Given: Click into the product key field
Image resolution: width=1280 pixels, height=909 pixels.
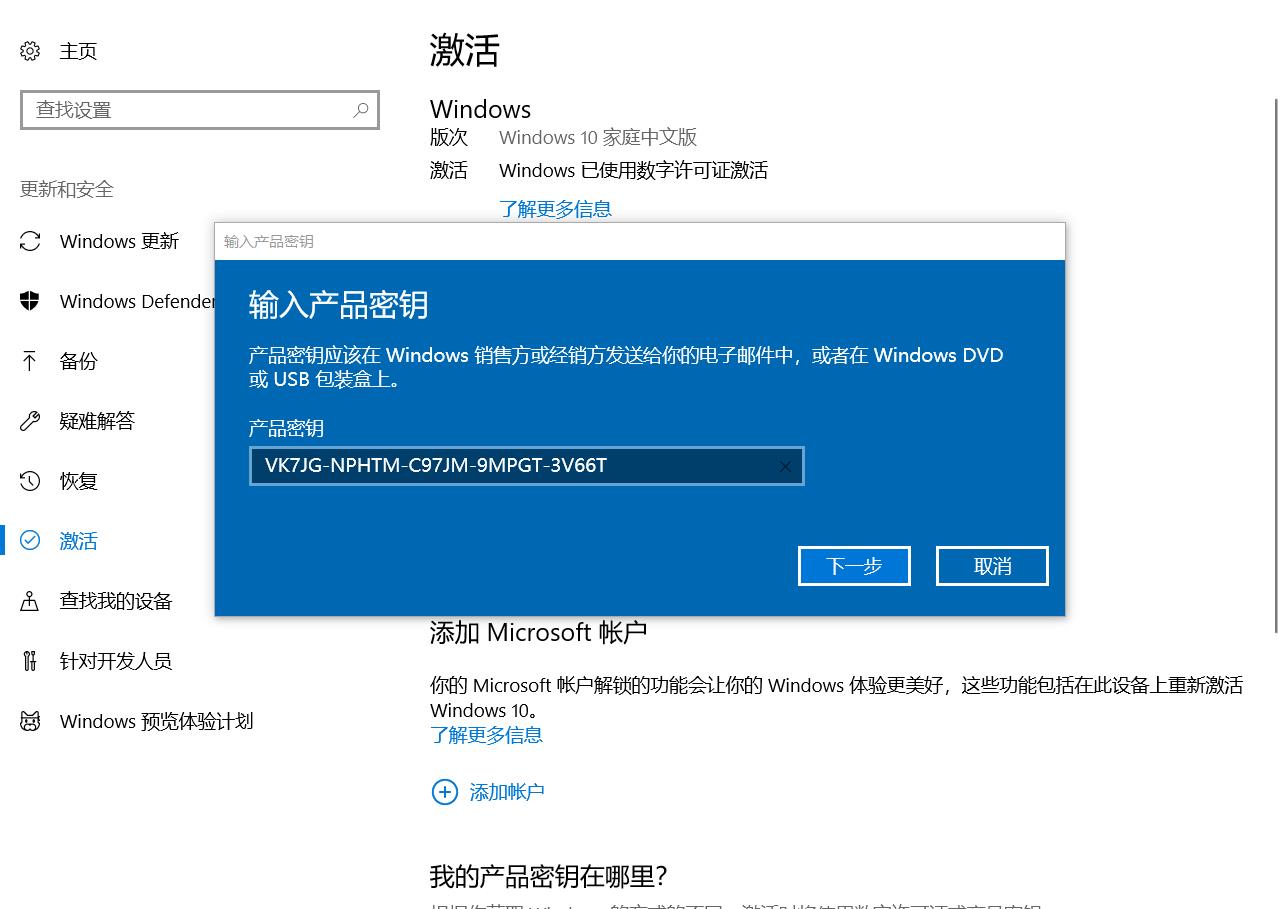Looking at the screenshot, I should click(527, 466).
